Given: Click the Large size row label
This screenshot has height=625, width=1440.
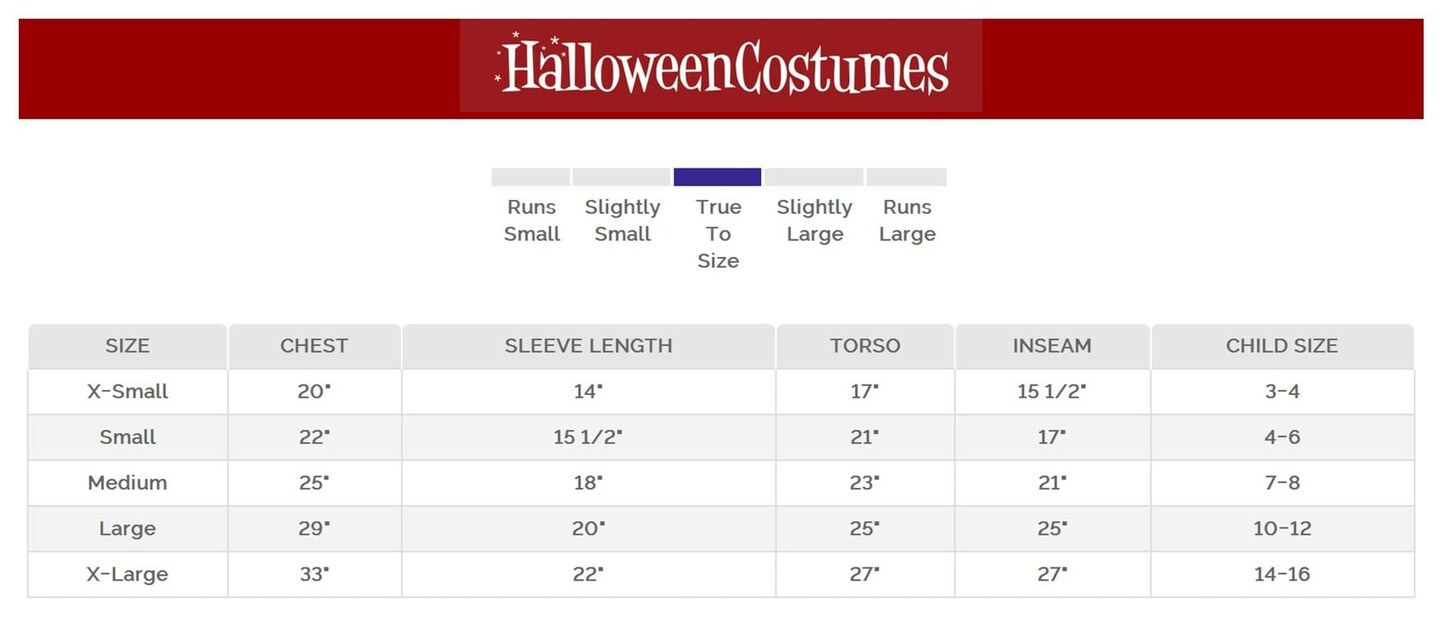Looking at the screenshot, I should click(127, 529).
